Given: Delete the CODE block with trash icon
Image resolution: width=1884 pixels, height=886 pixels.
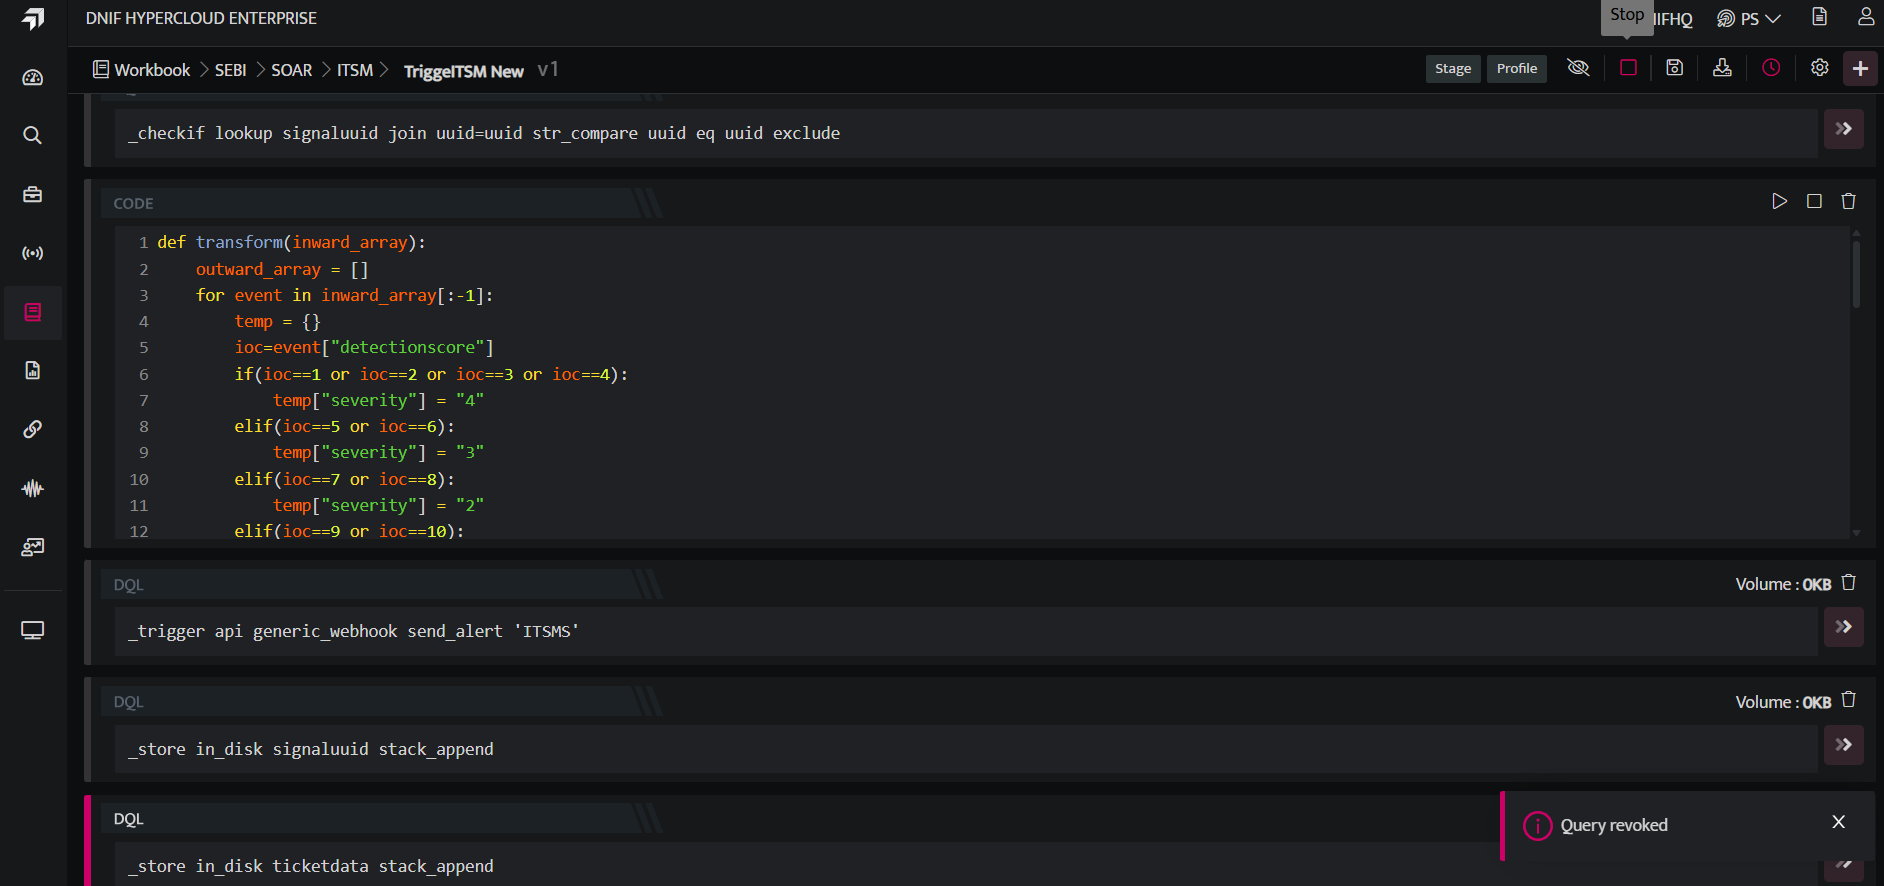Looking at the screenshot, I should tap(1849, 201).
